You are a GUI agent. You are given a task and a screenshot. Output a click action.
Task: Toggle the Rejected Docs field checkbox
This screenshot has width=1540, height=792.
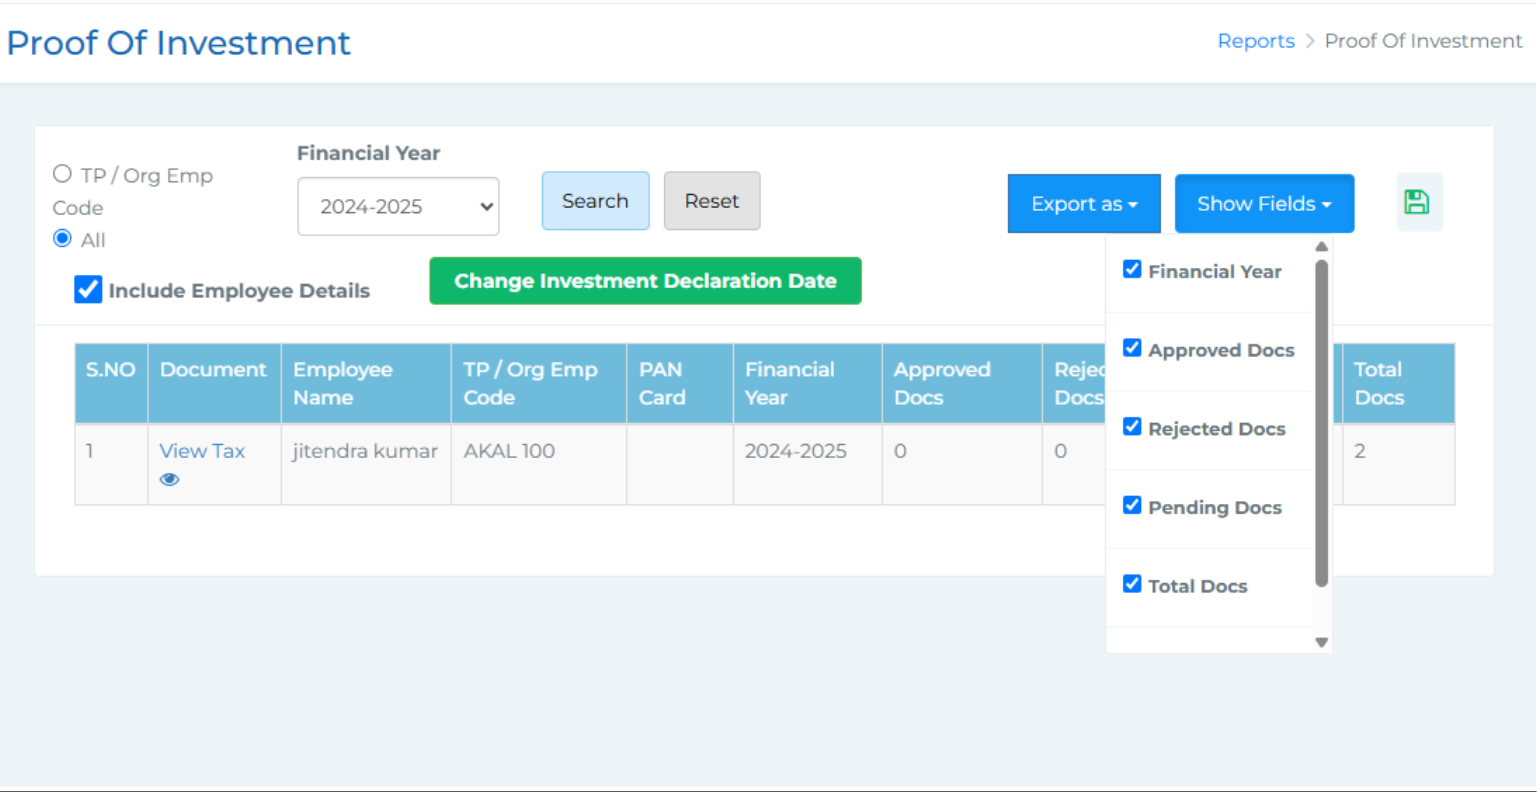tap(1132, 427)
